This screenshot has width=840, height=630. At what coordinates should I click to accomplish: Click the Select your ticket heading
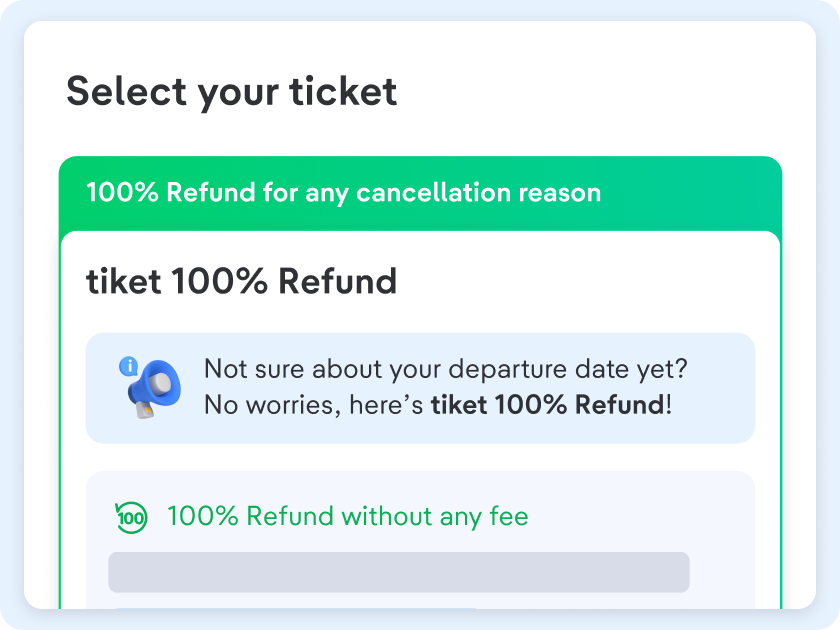231,91
